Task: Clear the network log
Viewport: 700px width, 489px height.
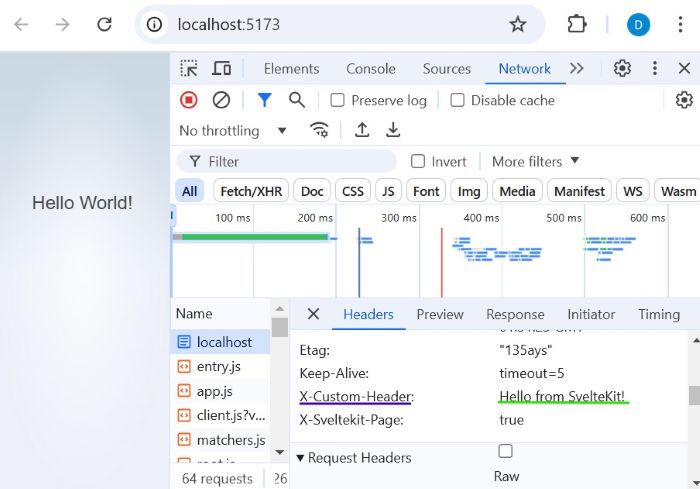Action: (x=222, y=100)
